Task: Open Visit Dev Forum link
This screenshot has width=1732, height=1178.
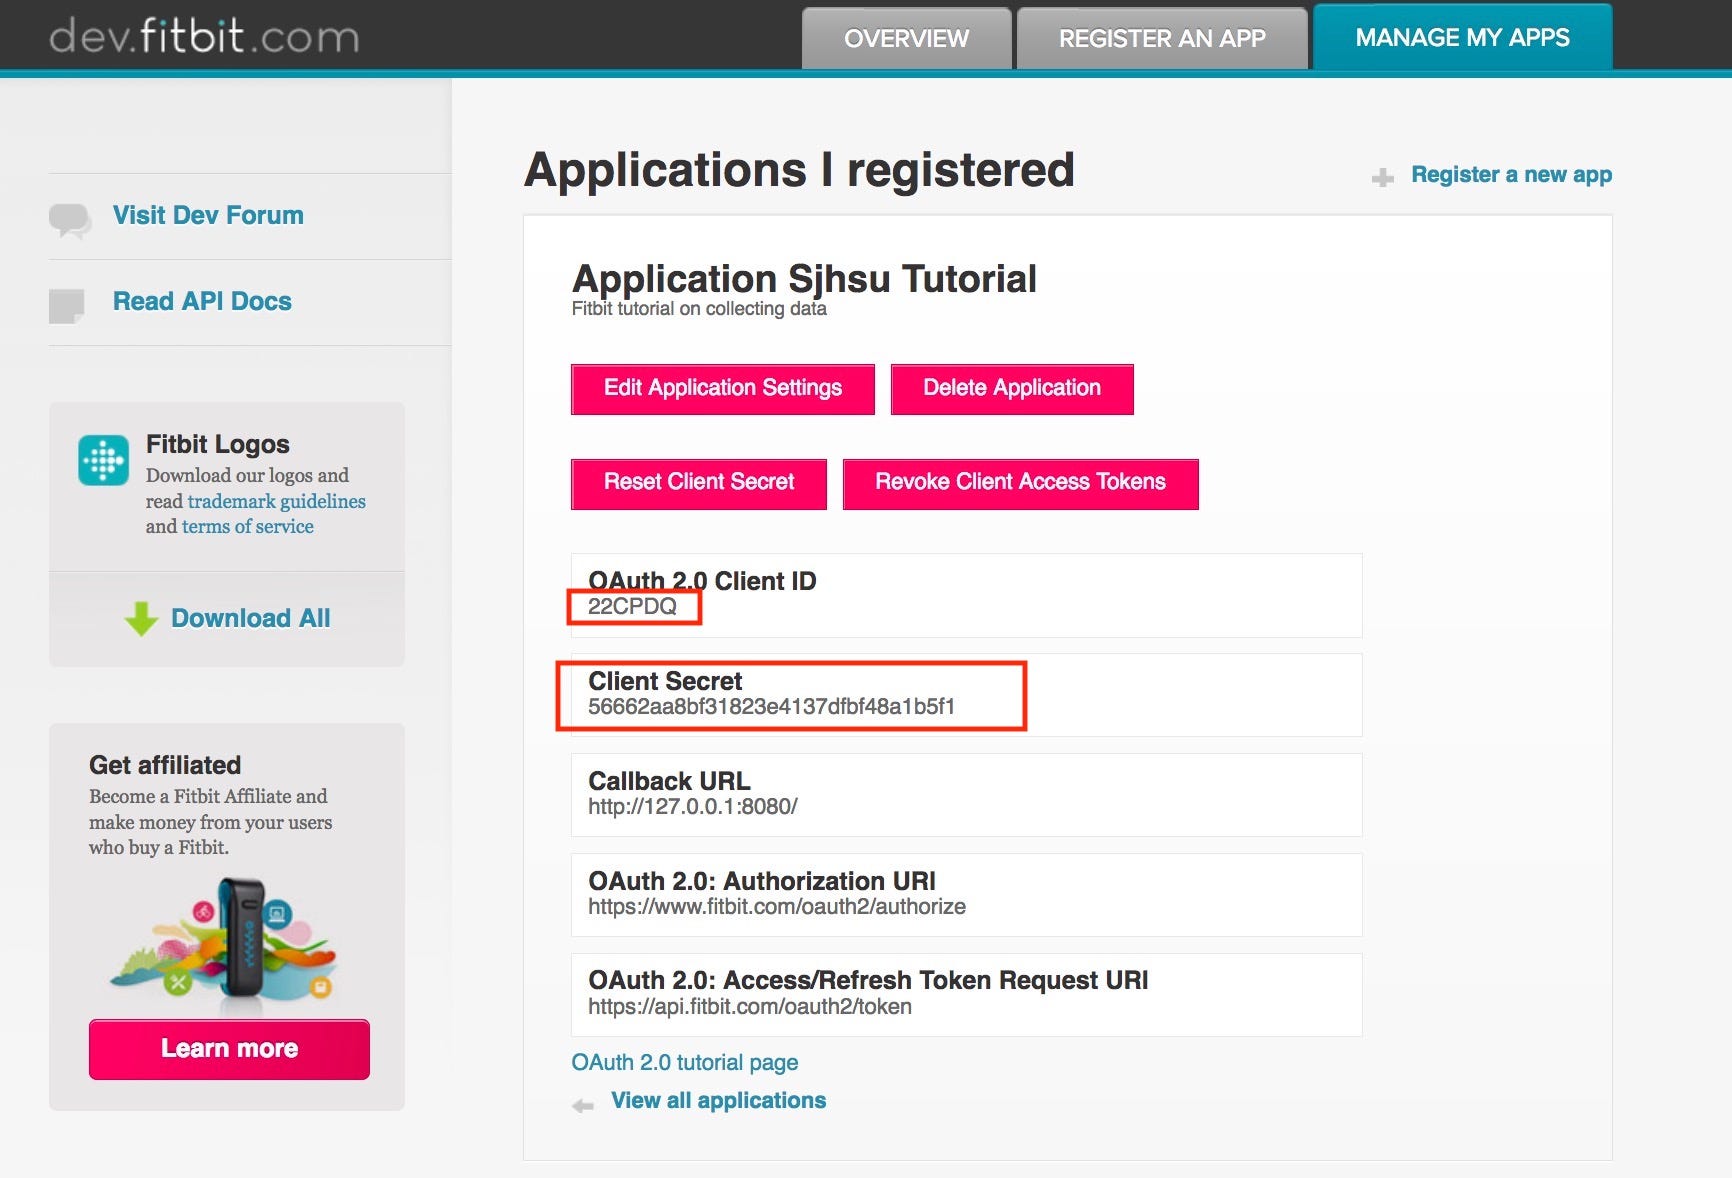Action: (208, 215)
